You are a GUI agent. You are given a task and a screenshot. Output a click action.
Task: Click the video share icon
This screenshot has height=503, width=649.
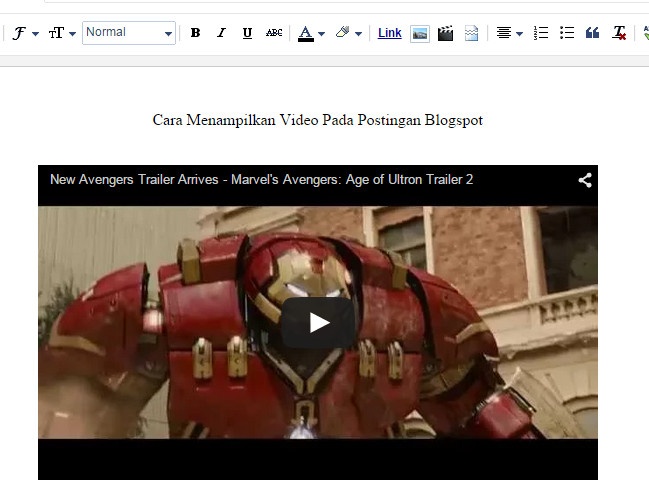coord(585,180)
